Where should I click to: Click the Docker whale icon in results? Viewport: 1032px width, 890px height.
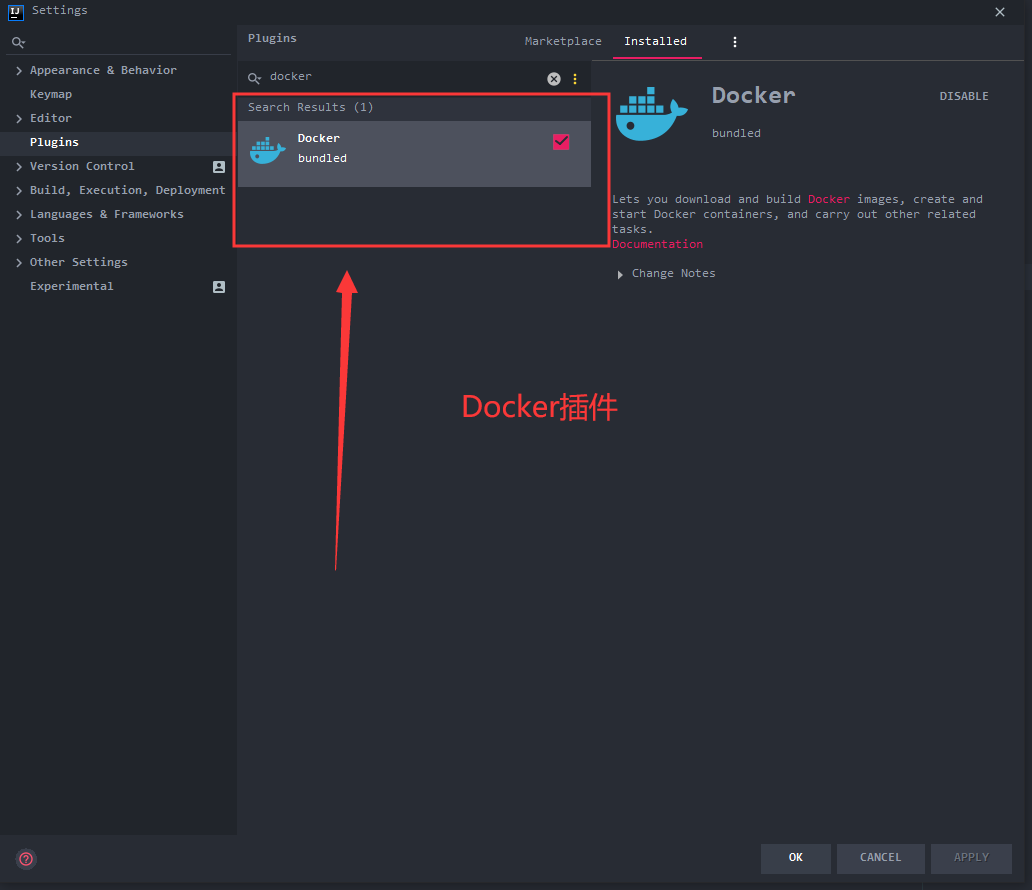coord(267,151)
